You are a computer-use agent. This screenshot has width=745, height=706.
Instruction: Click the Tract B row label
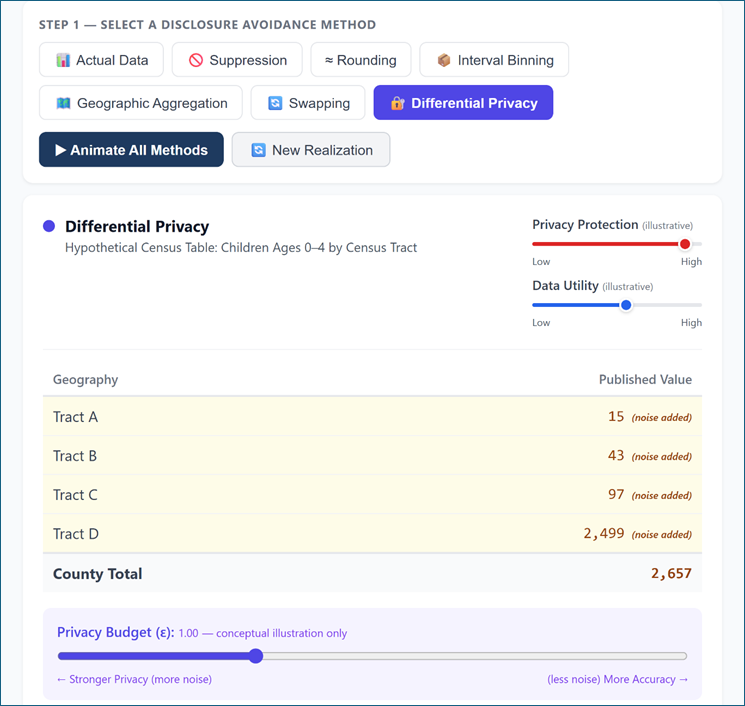point(75,456)
